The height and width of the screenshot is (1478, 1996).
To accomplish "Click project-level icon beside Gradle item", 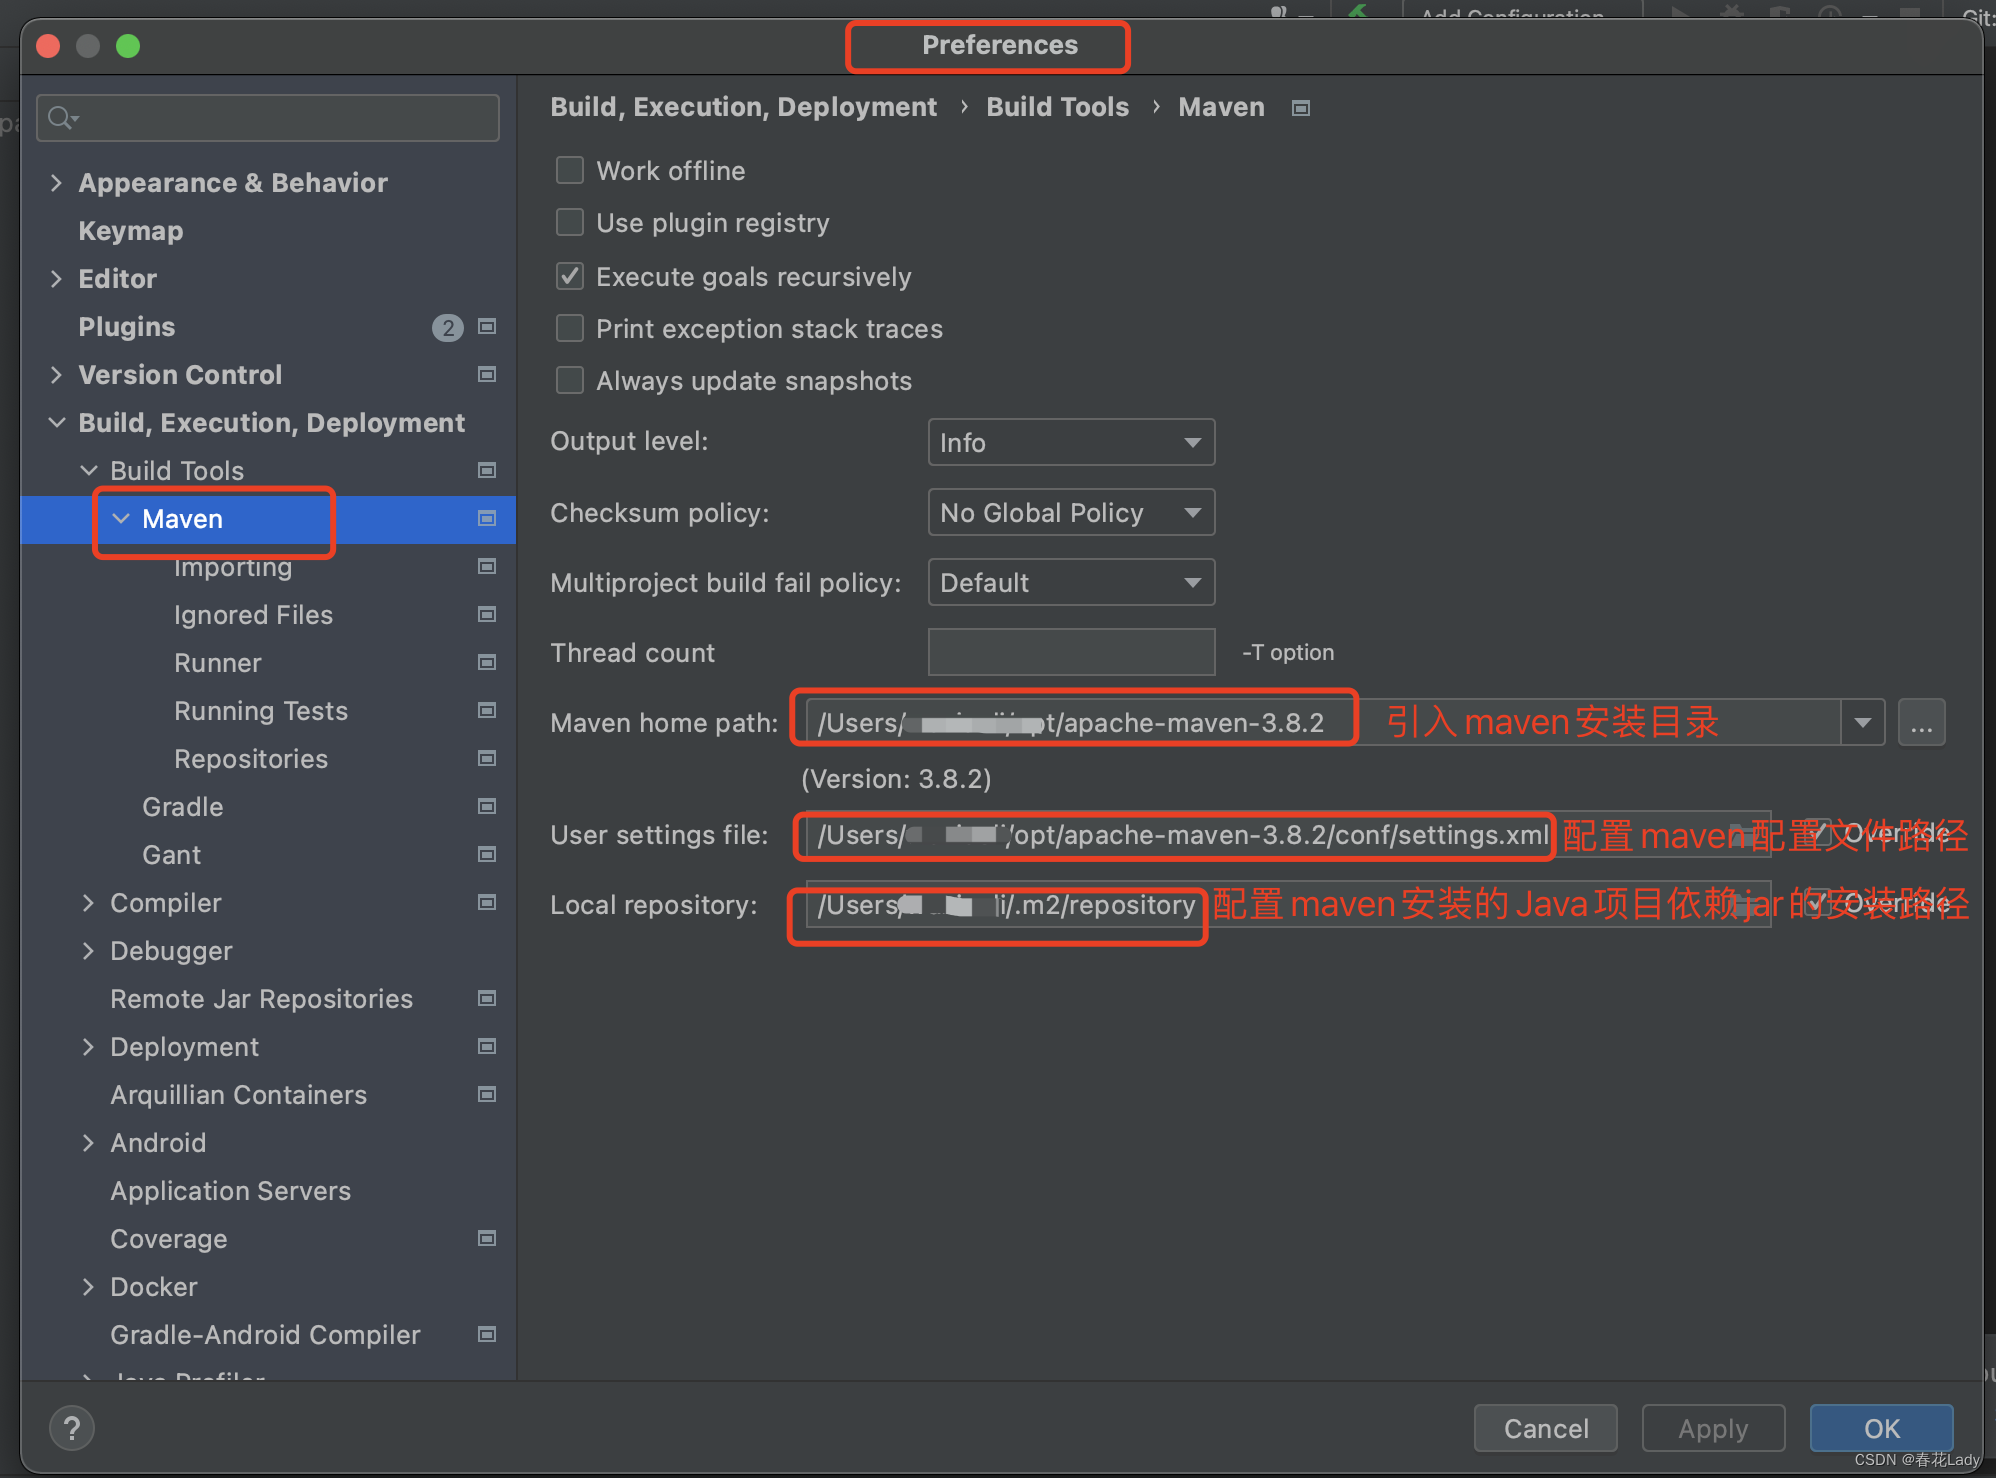I will 487,807.
